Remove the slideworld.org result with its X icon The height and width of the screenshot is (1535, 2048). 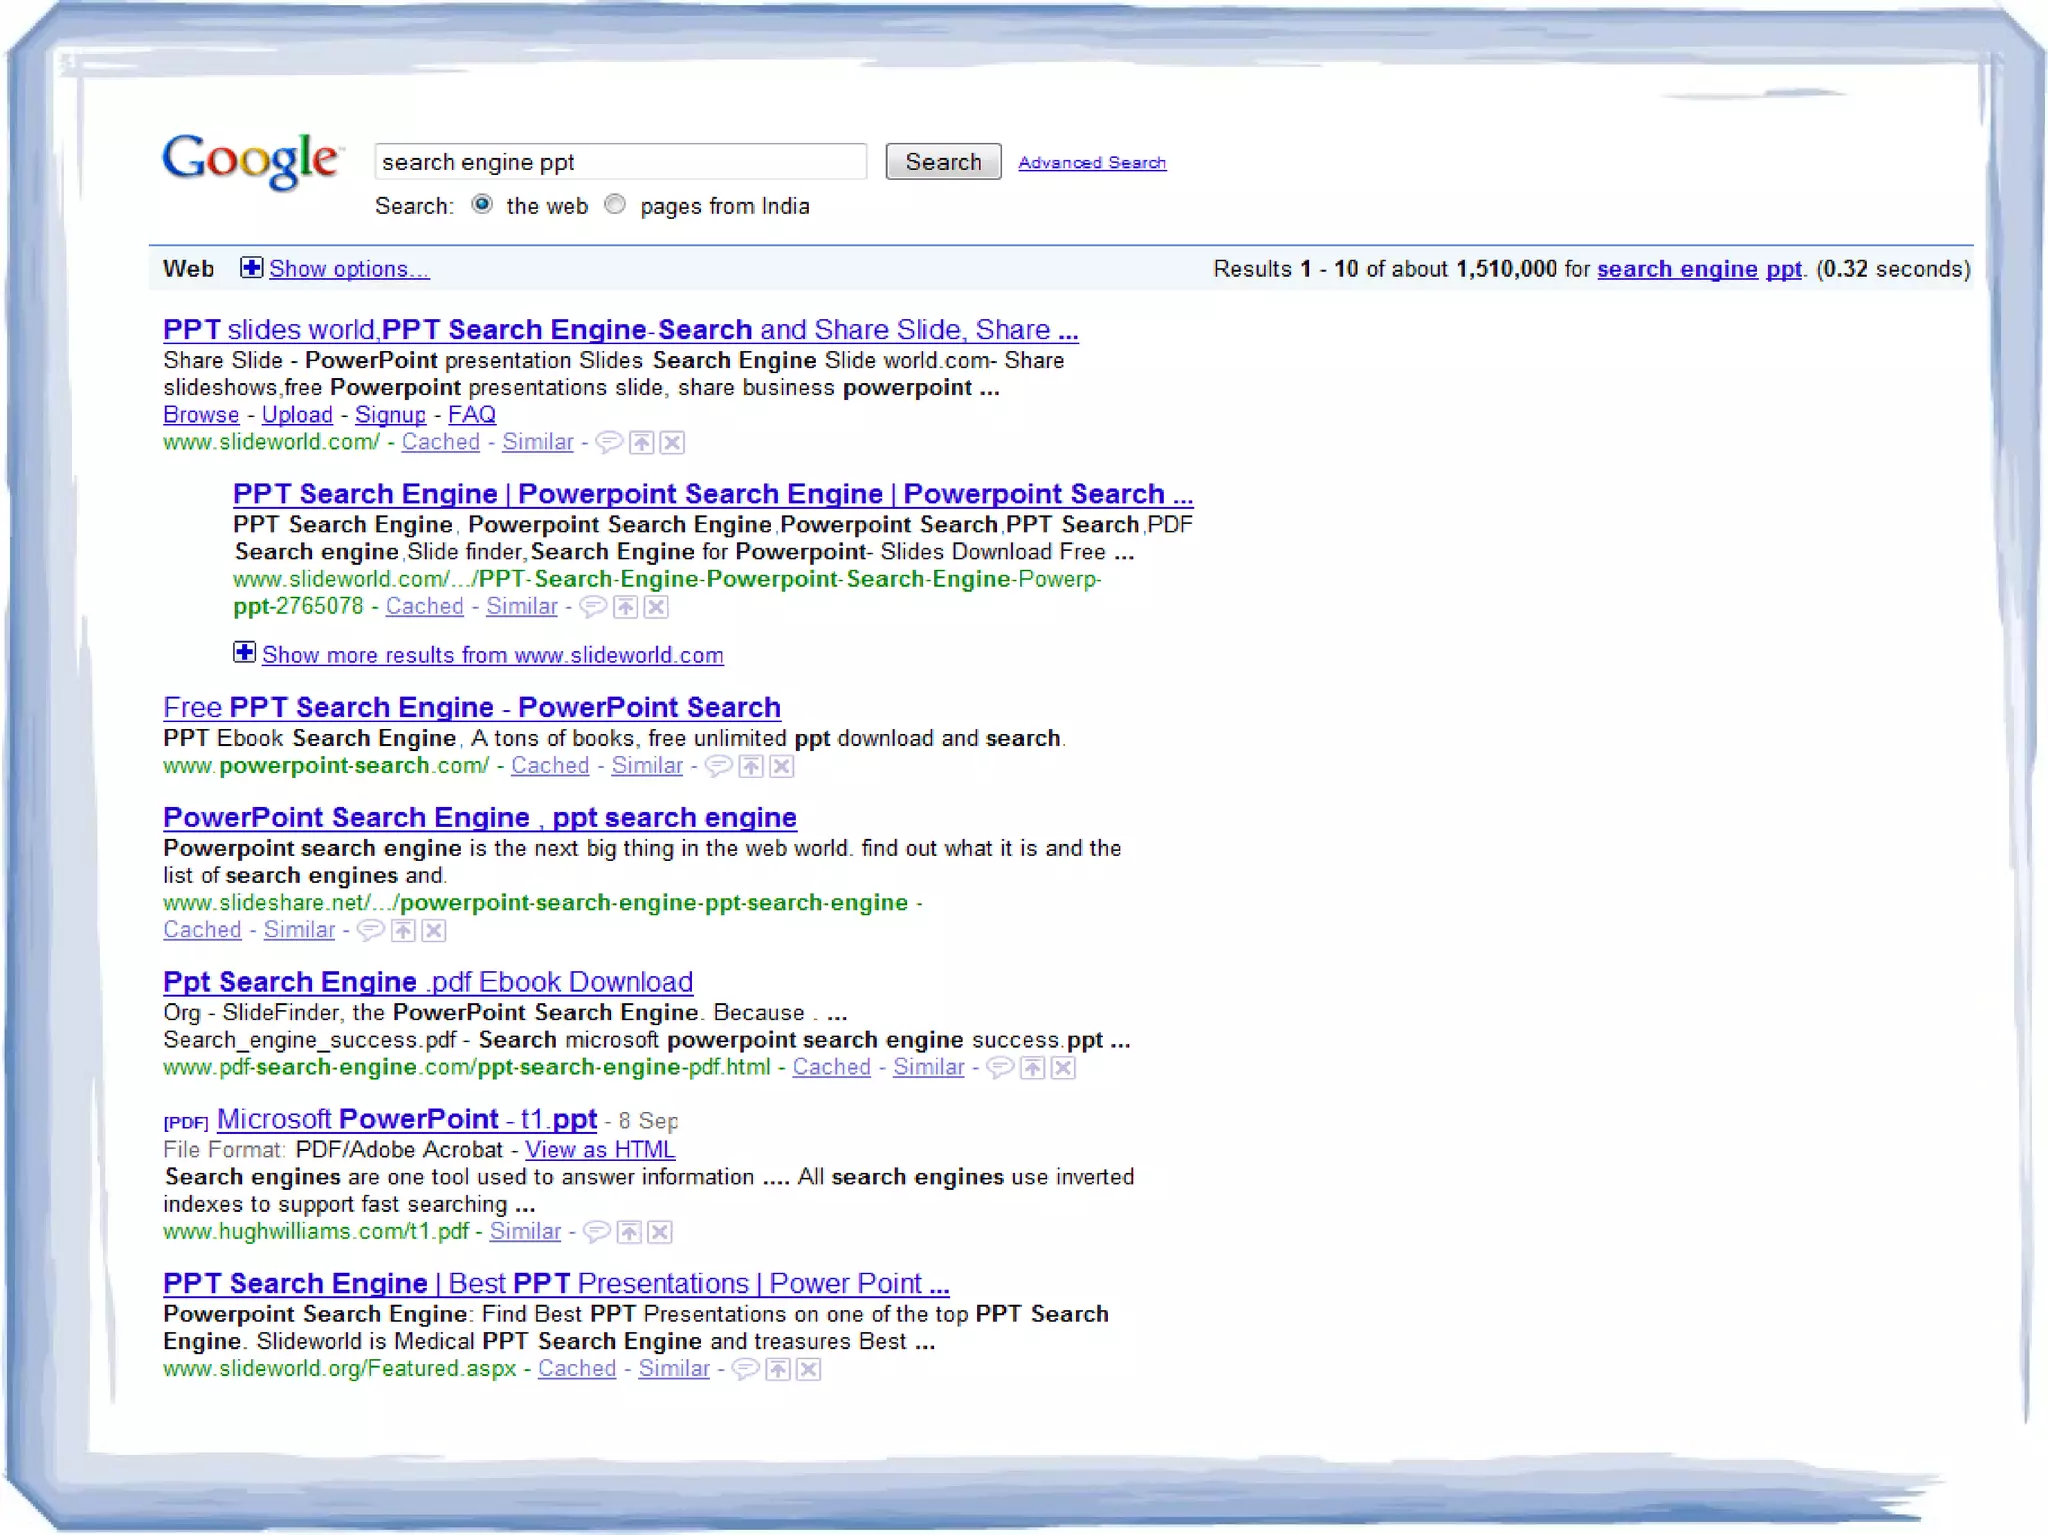809,1369
